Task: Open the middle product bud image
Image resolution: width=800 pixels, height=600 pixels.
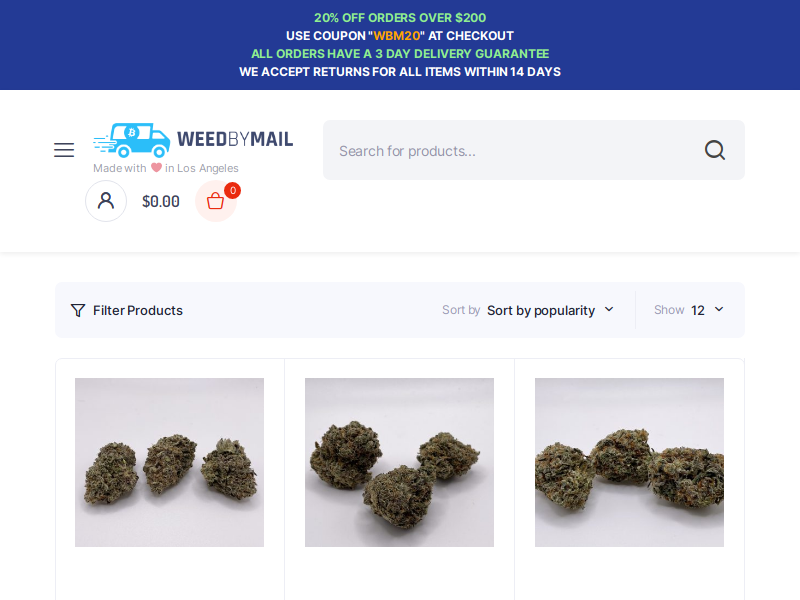Action: point(399,462)
